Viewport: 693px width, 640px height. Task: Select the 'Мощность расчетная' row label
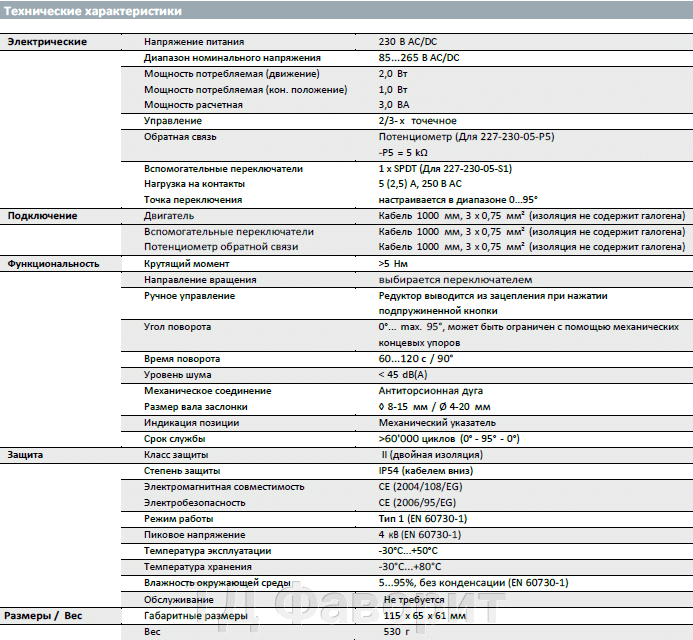[x=193, y=105]
